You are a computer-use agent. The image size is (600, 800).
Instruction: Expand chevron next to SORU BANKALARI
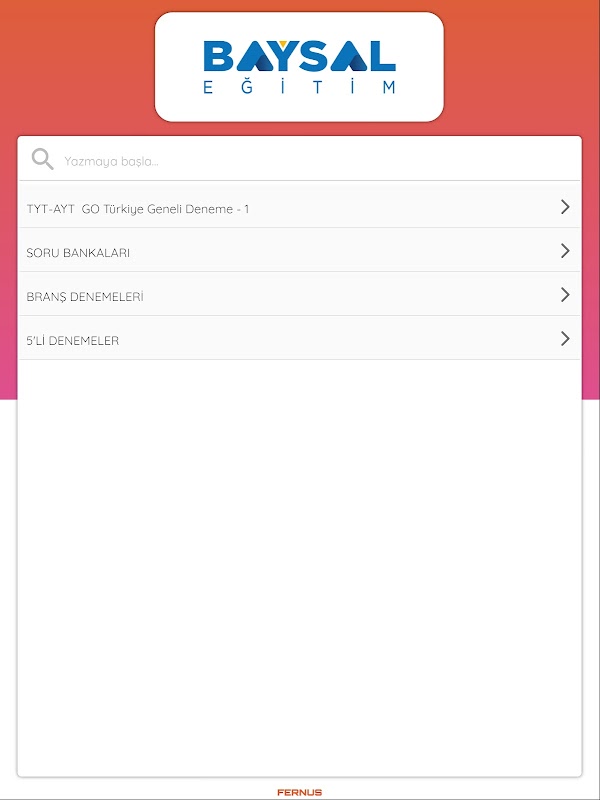coord(565,251)
